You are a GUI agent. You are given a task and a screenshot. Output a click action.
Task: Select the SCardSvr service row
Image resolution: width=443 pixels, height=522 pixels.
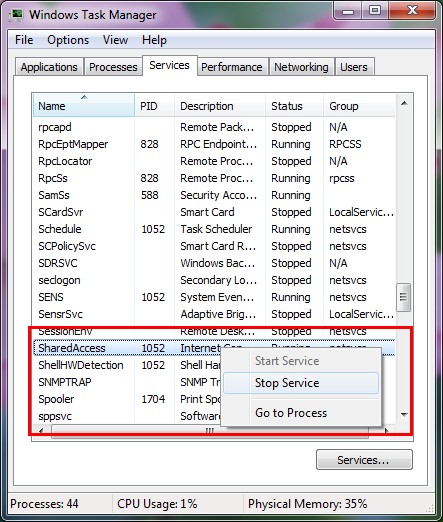(214, 212)
